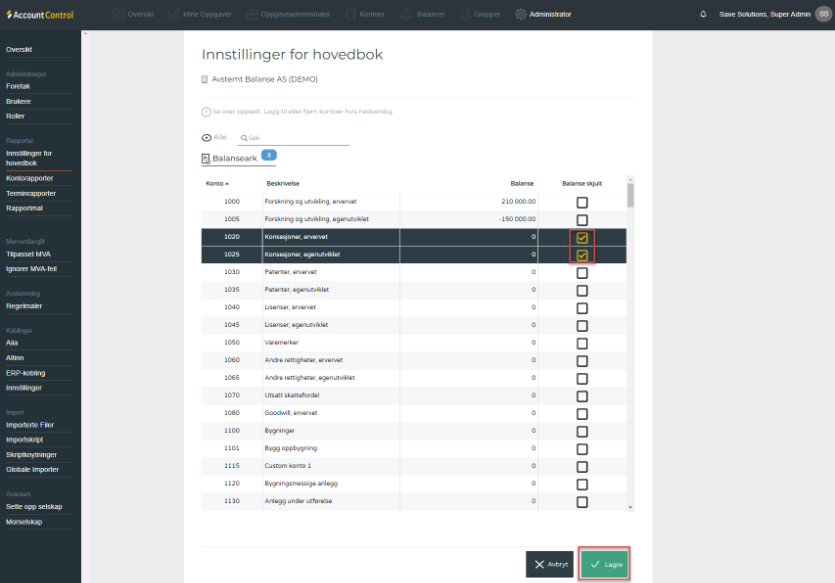Open the Administrator gear menu

click(544, 14)
